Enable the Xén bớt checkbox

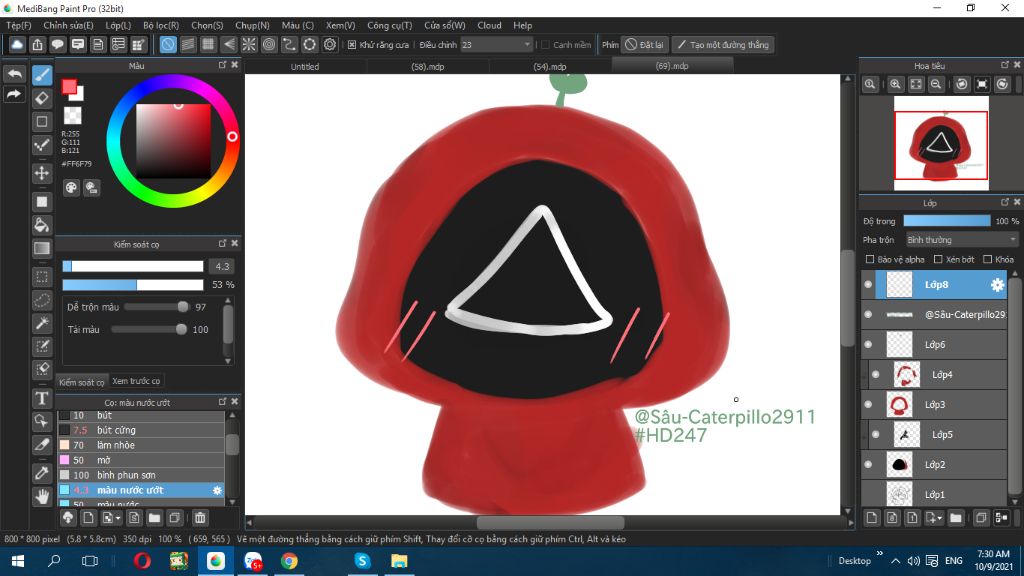point(938,259)
